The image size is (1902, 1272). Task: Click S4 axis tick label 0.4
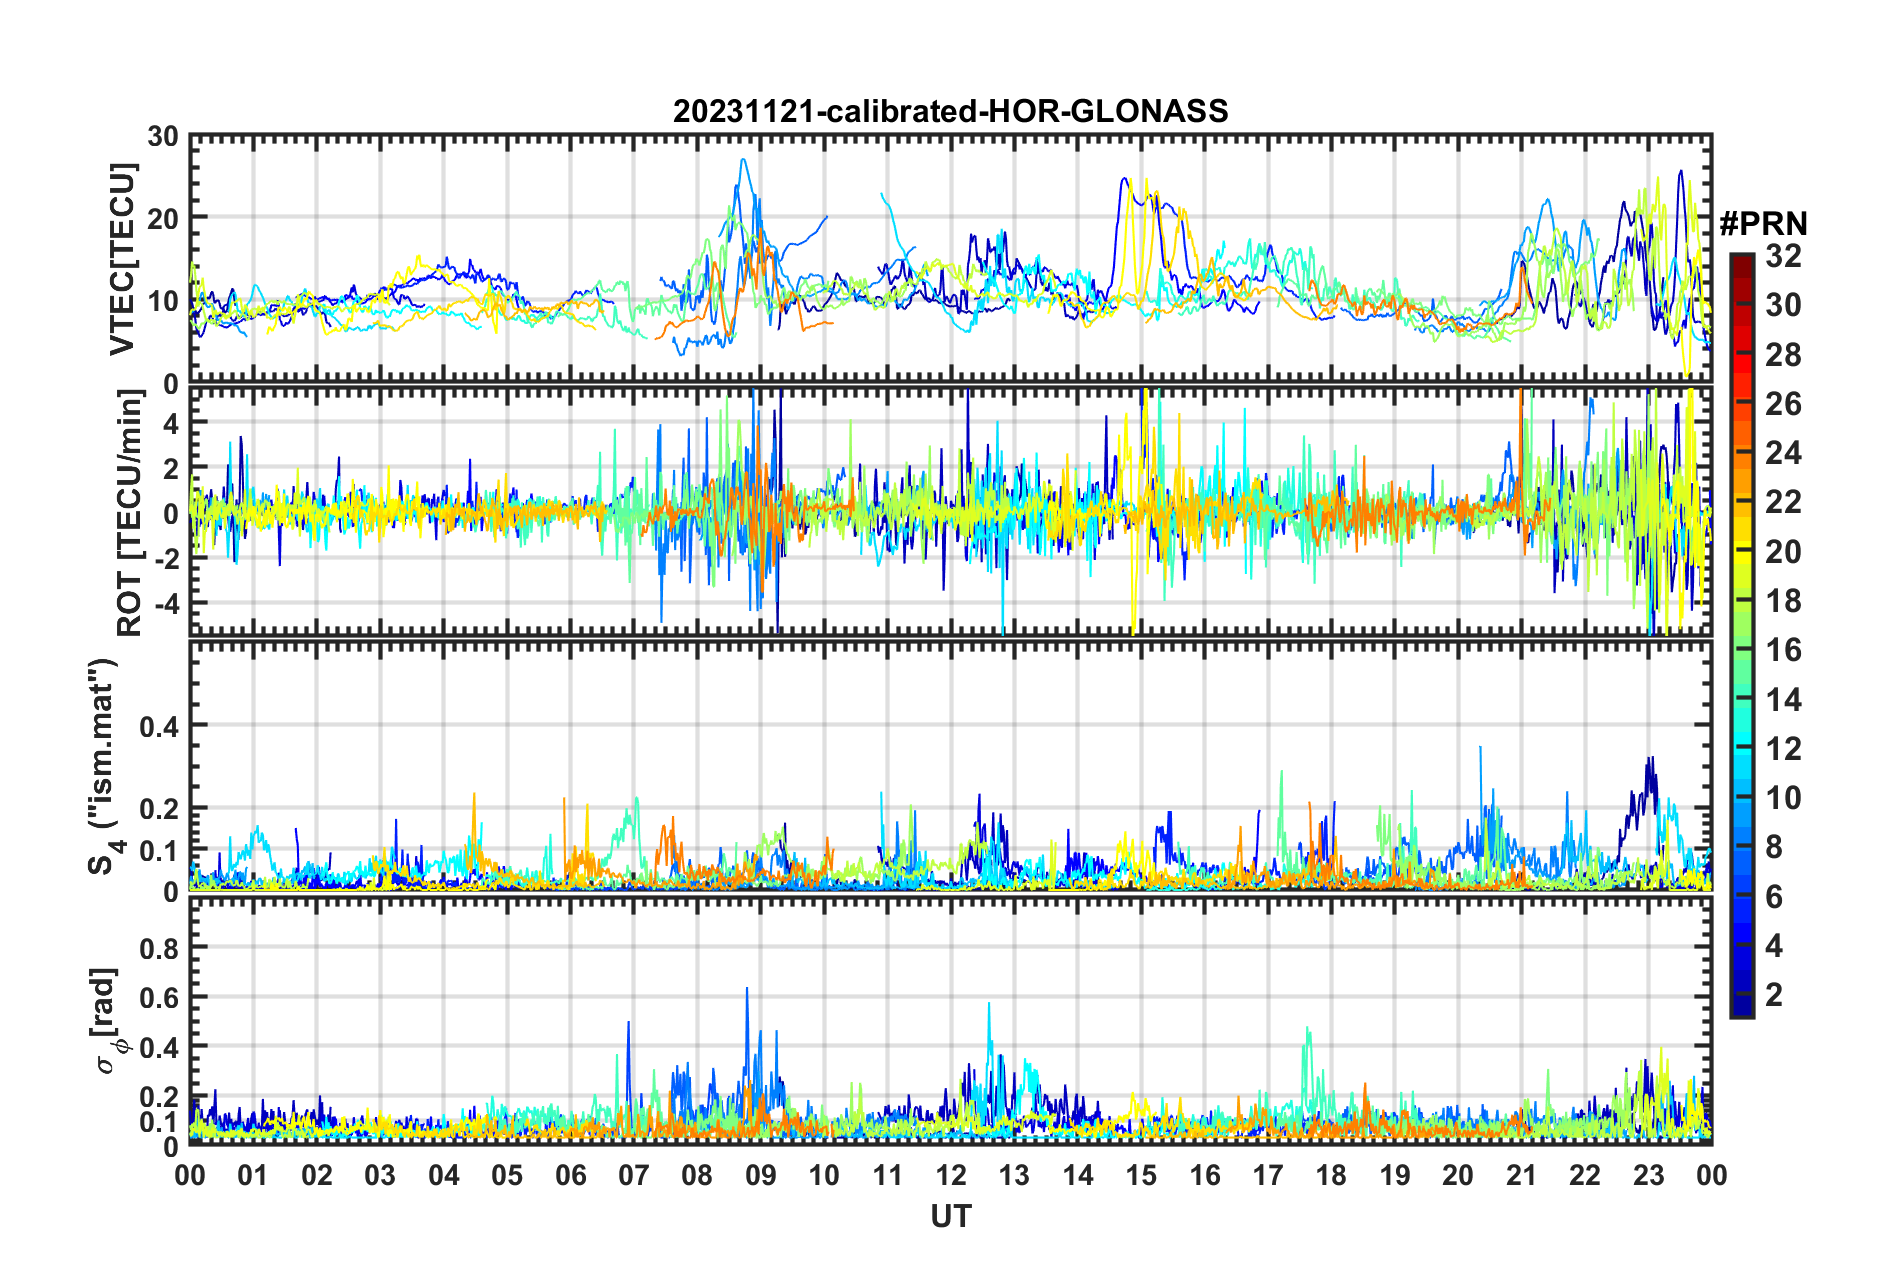(x=158, y=726)
